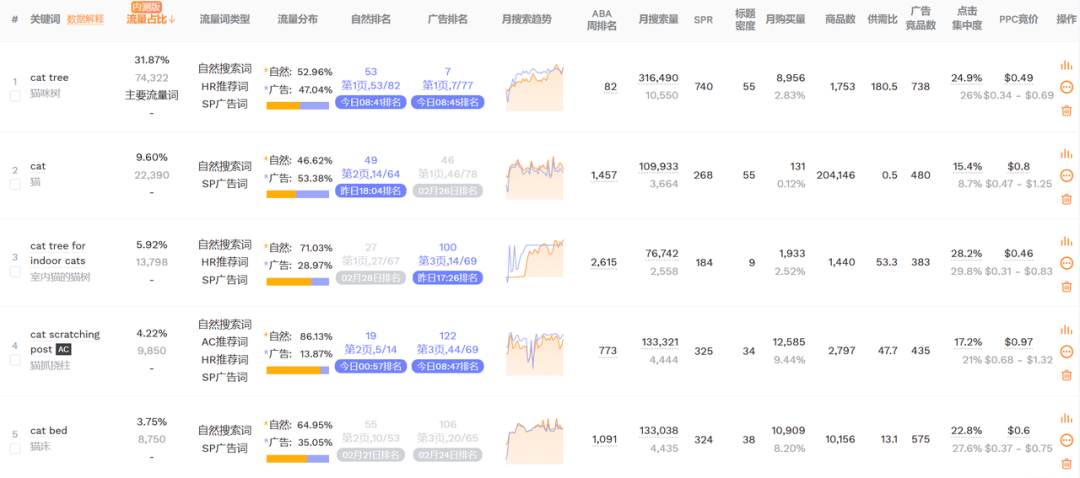This screenshot has height=478, width=1080.
Task: Expand more menu for the cat tree row
Action: (x=1066, y=87)
